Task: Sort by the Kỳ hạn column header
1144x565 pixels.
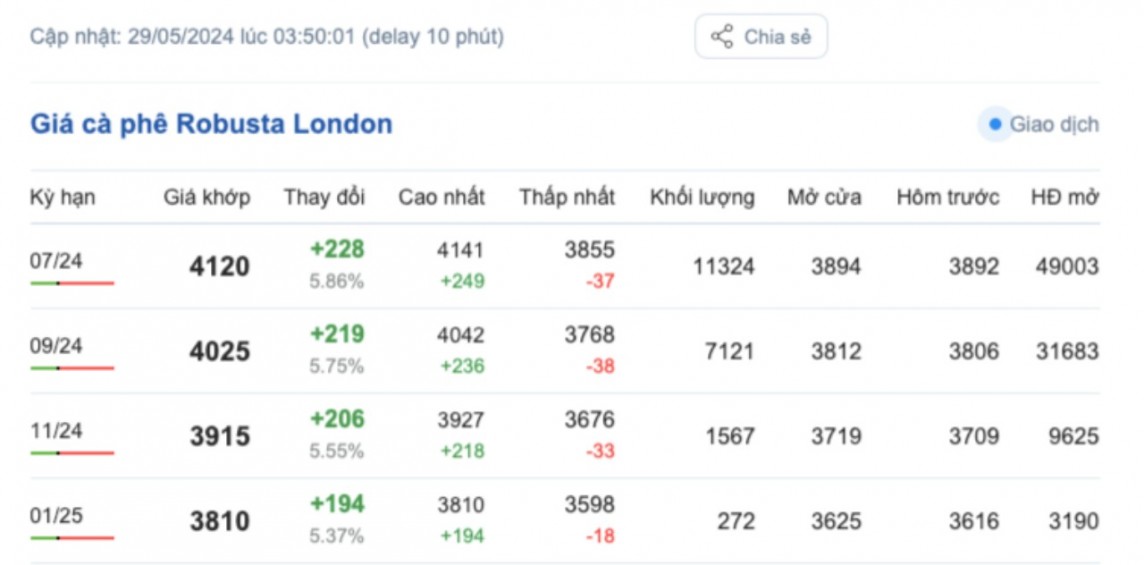Action: coord(62,197)
